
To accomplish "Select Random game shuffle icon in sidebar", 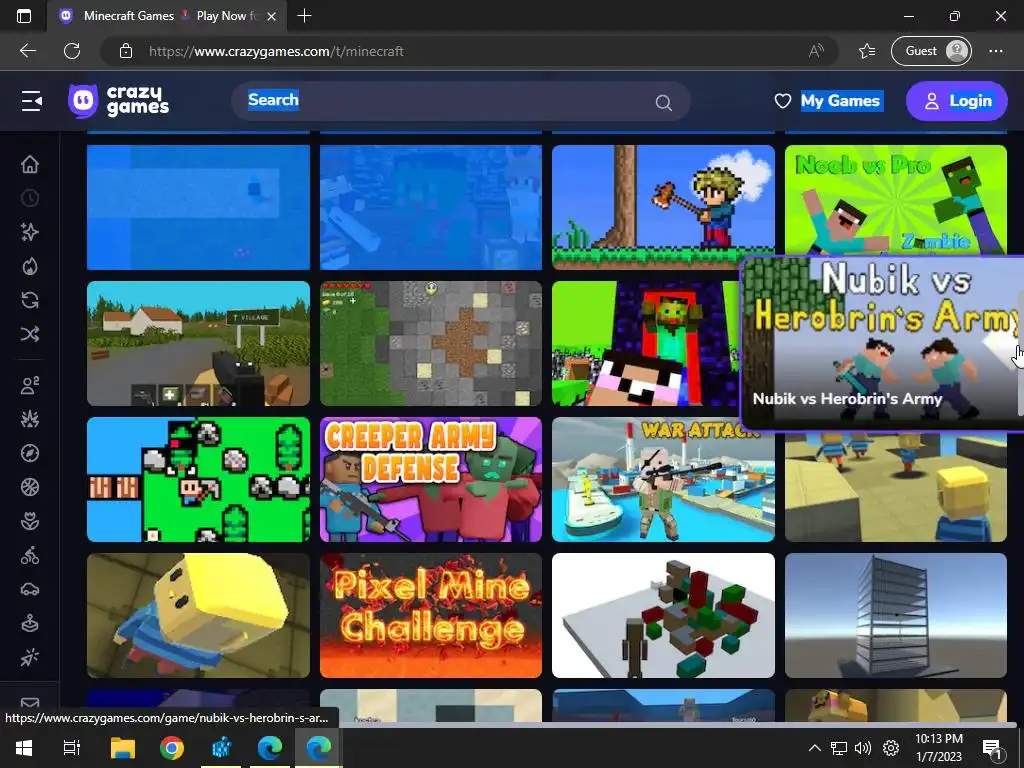I will [30, 334].
